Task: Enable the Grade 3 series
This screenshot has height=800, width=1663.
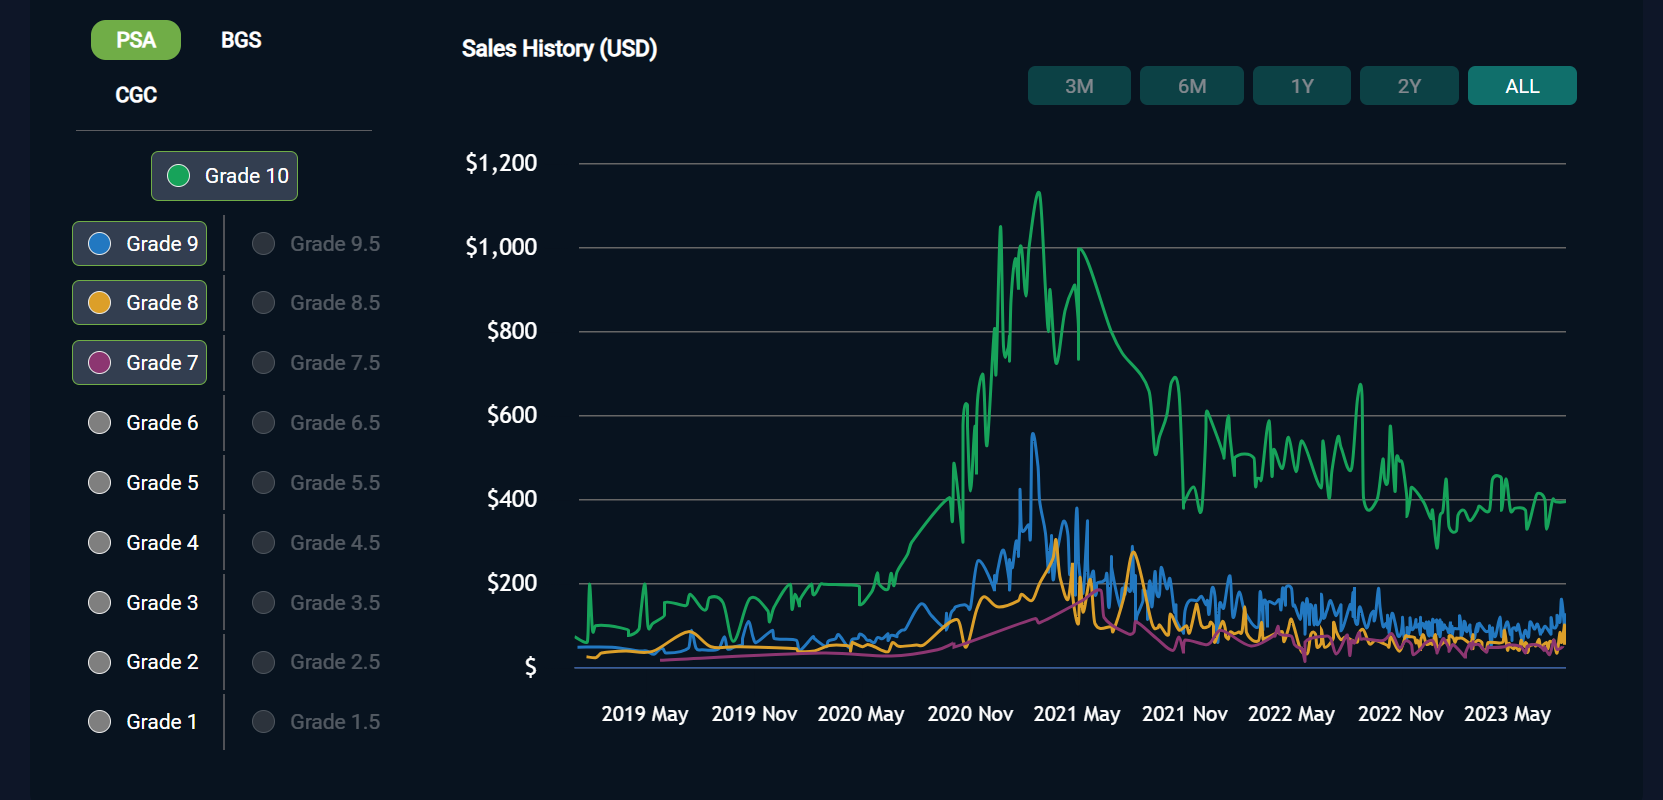Action: pyautogui.click(x=143, y=603)
